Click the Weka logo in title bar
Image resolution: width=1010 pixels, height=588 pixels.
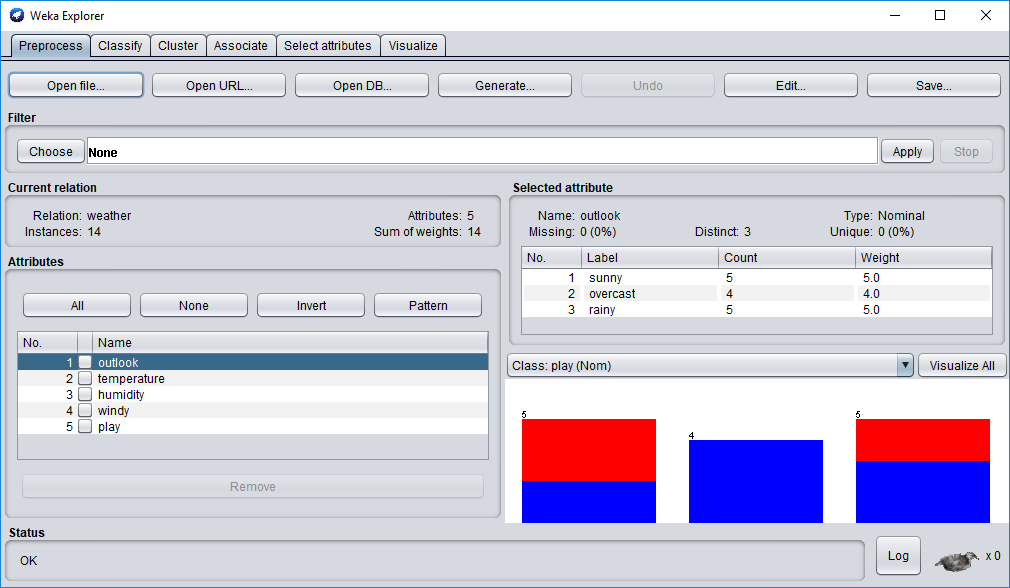[x=16, y=15]
